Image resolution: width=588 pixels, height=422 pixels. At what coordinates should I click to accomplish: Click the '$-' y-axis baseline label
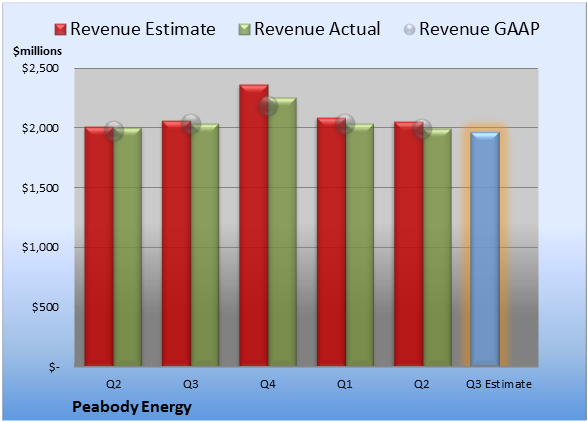pos(54,367)
